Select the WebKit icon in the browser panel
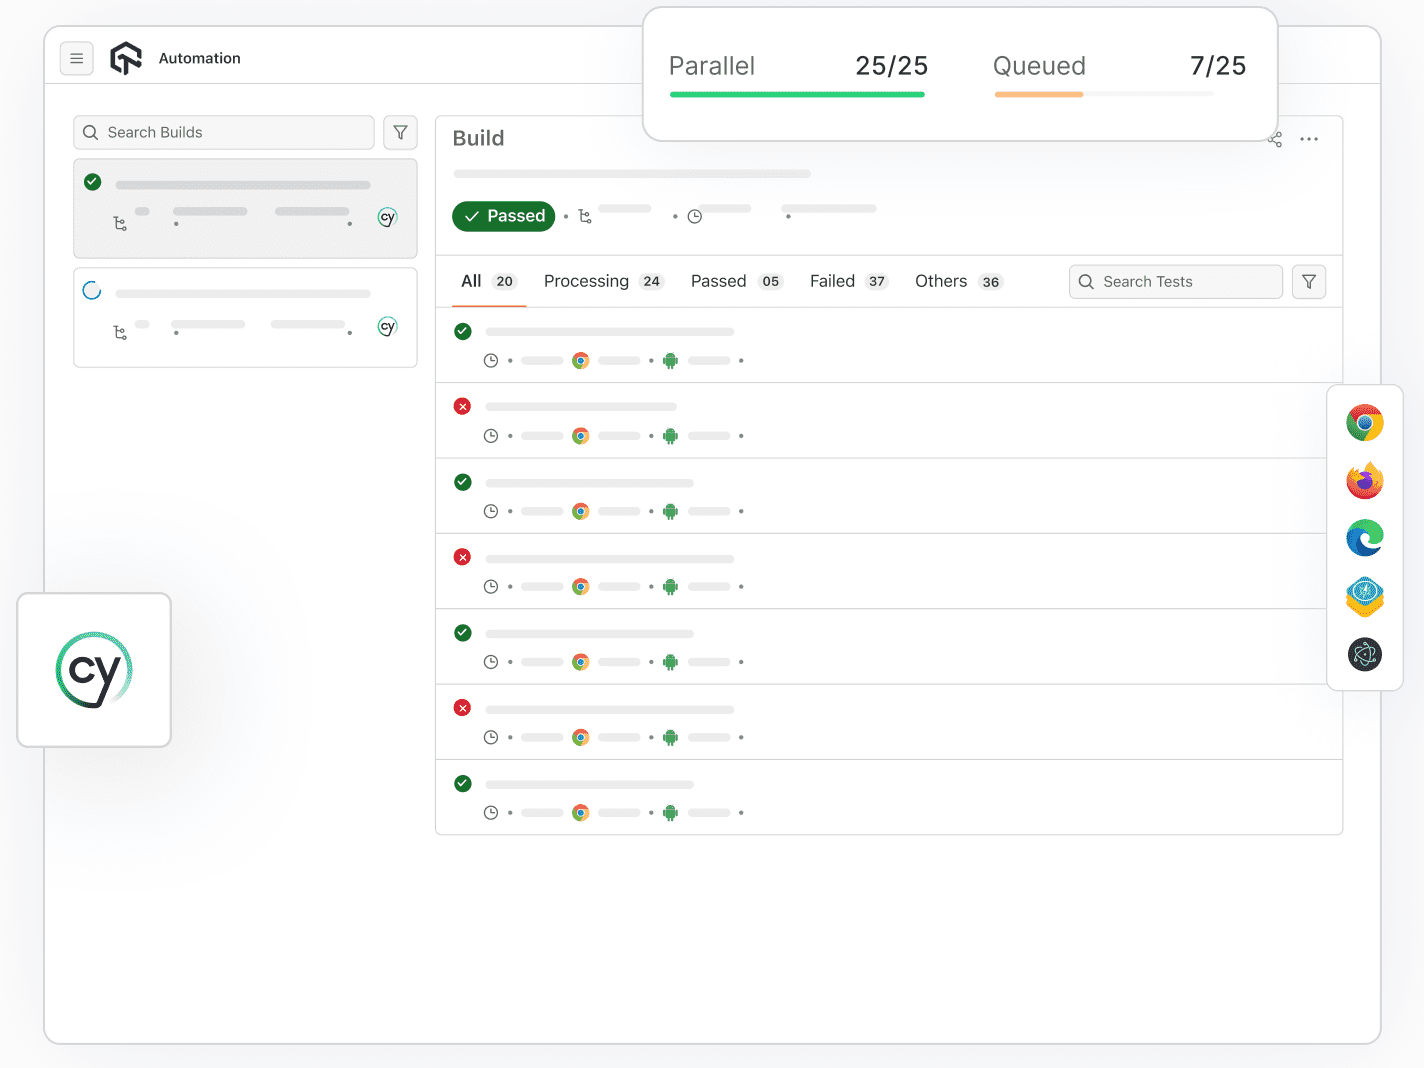Viewport: 1424px width, 1068px height. (1365, 596)
